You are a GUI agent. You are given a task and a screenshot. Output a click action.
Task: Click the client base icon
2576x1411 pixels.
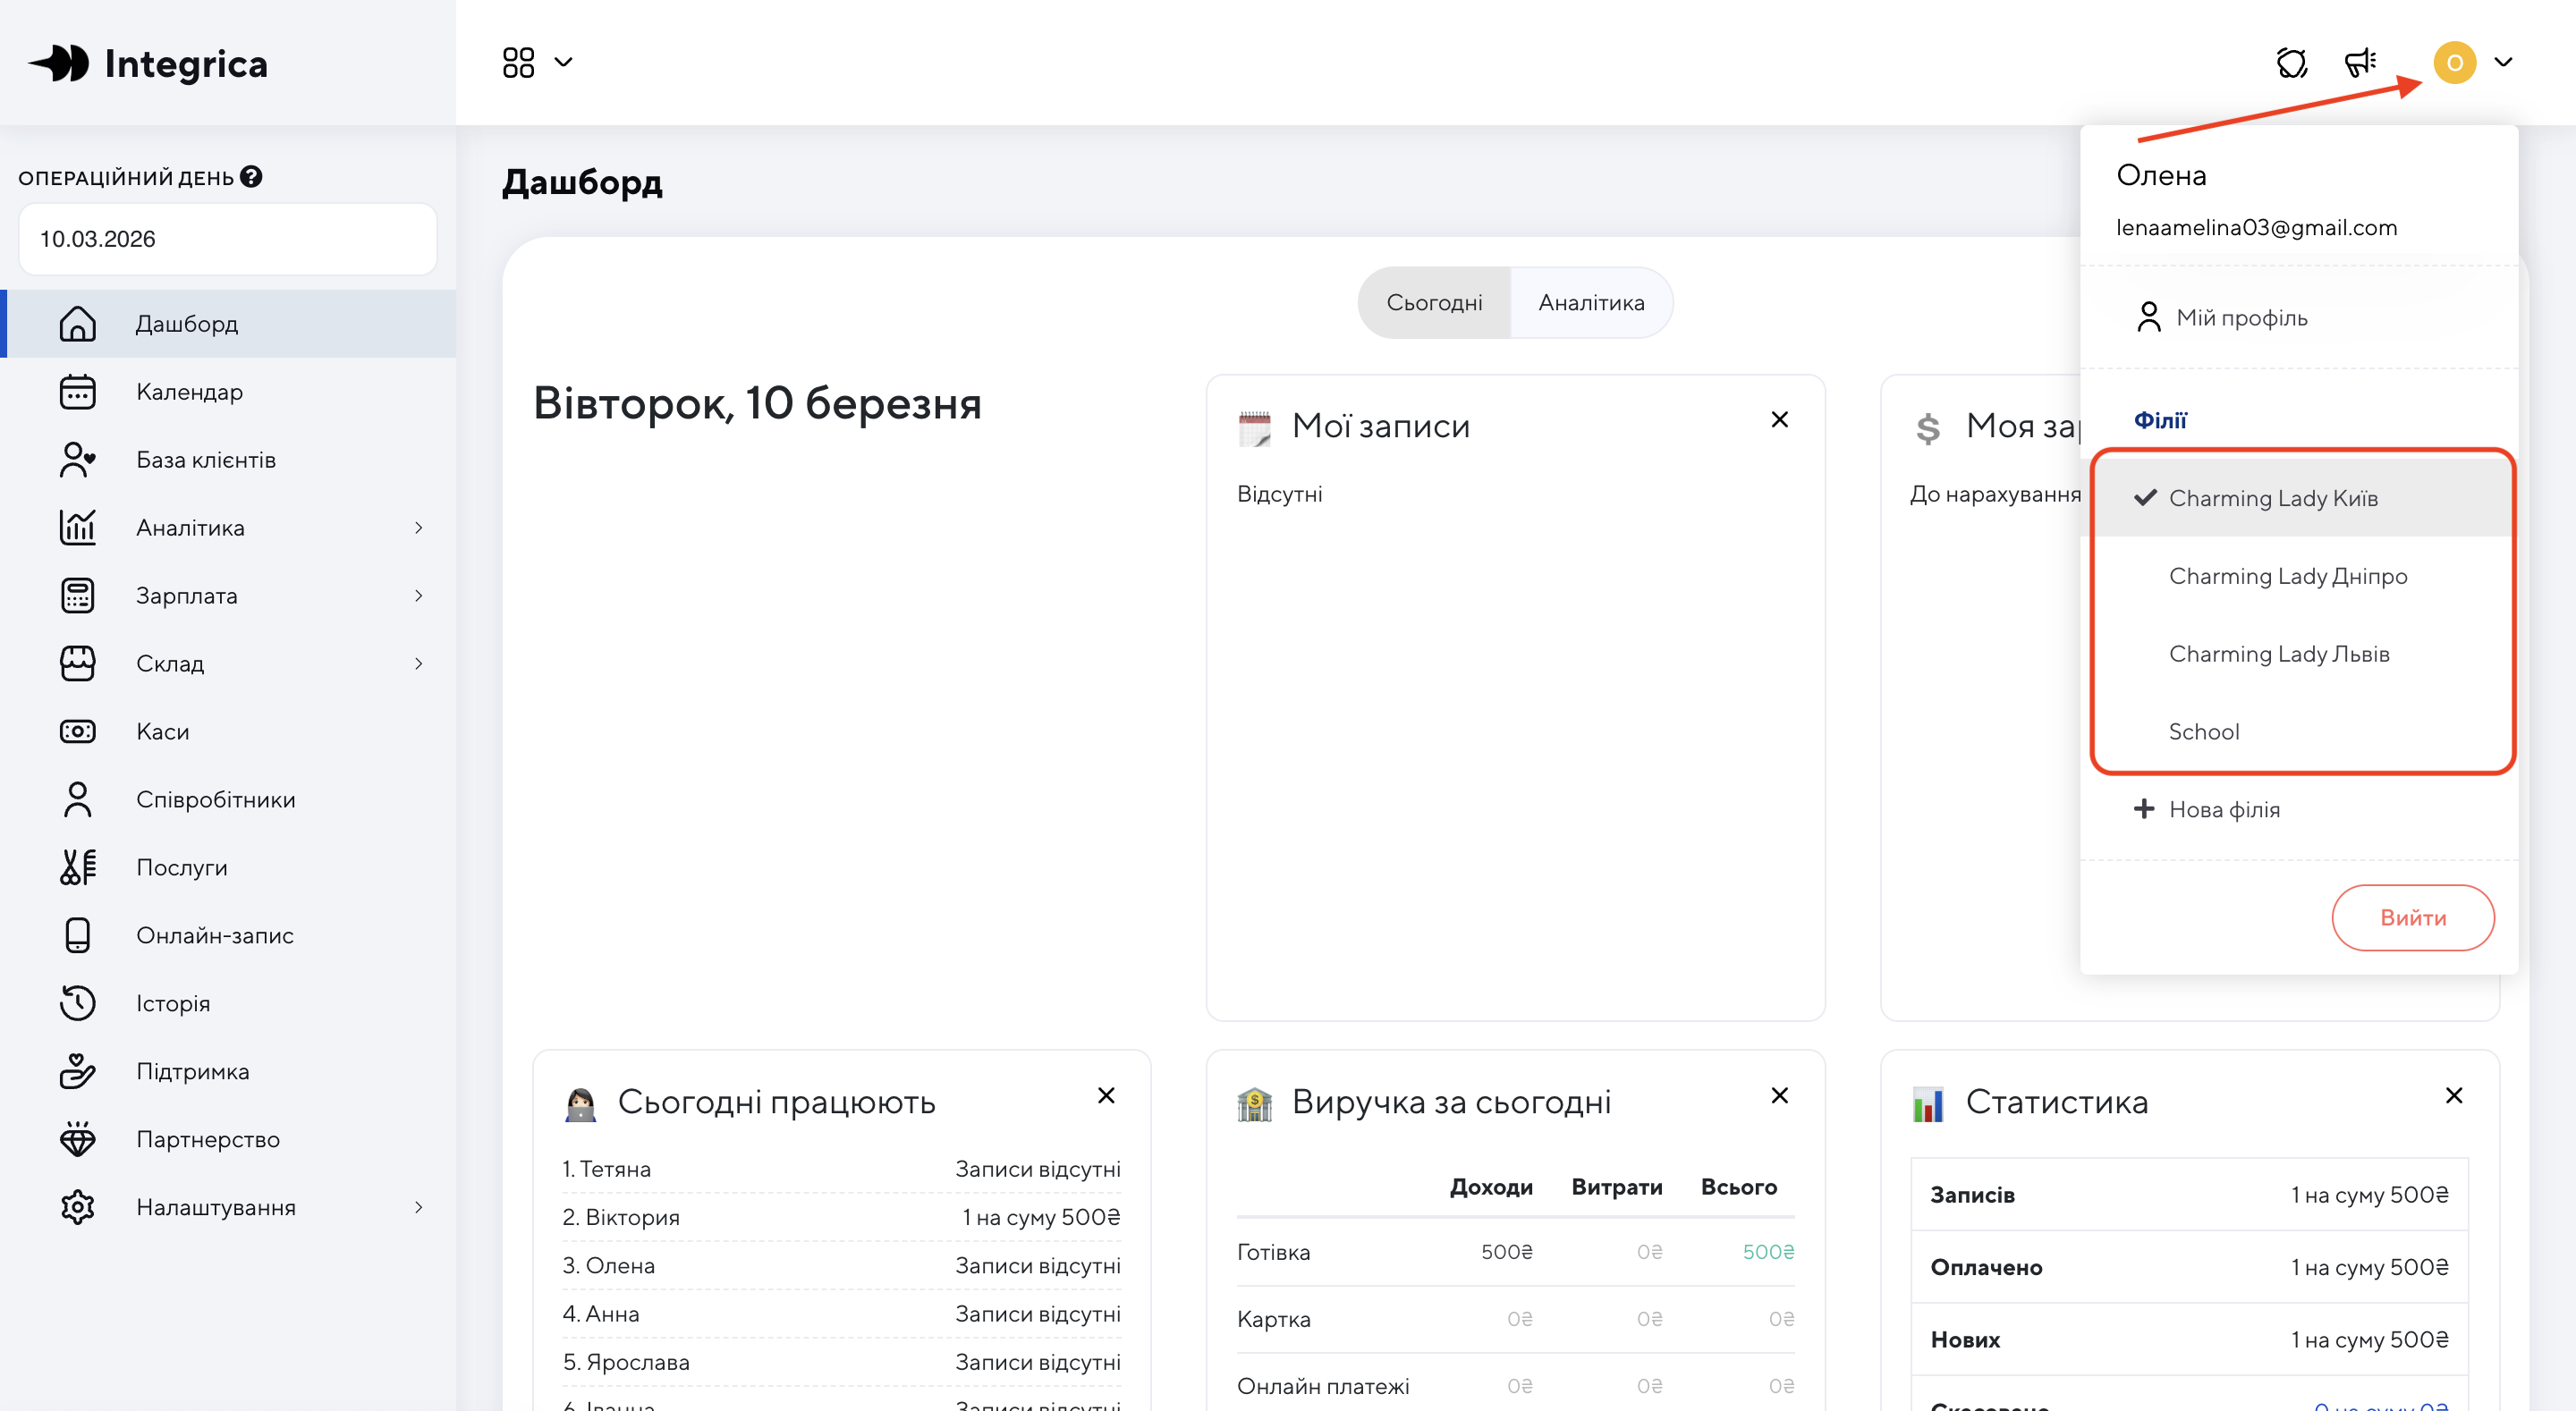77,460
